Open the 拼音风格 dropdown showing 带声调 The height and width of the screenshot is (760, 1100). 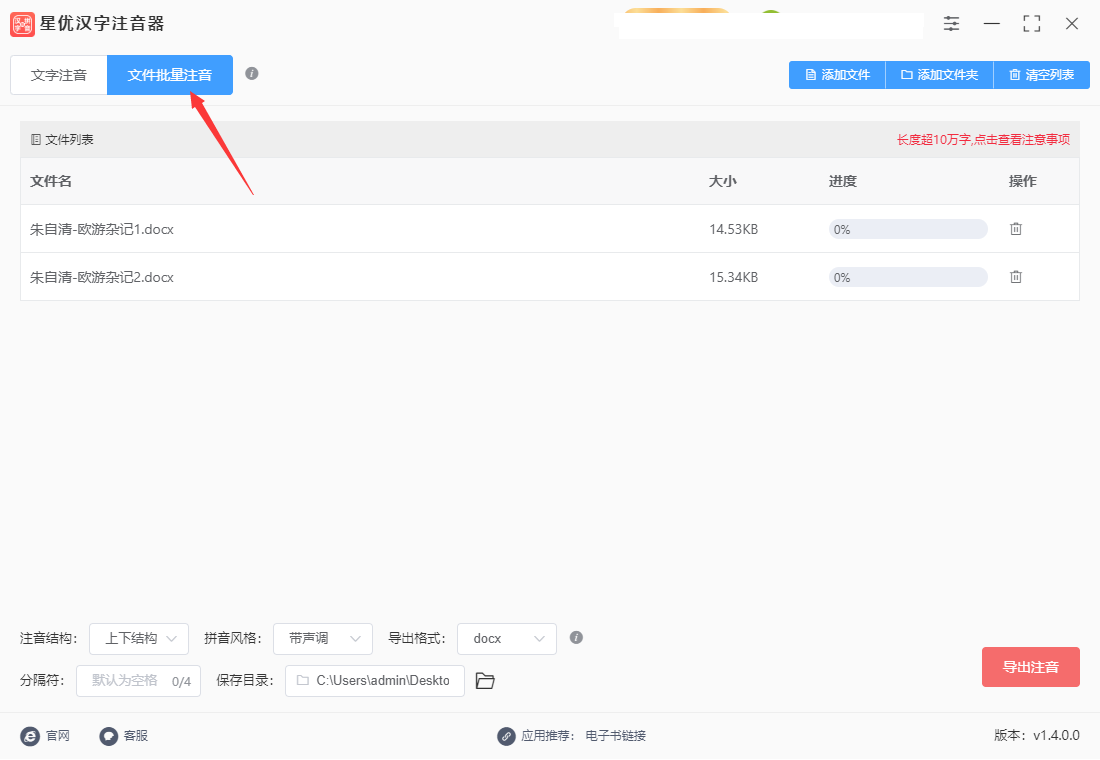(x=323, y=639)
